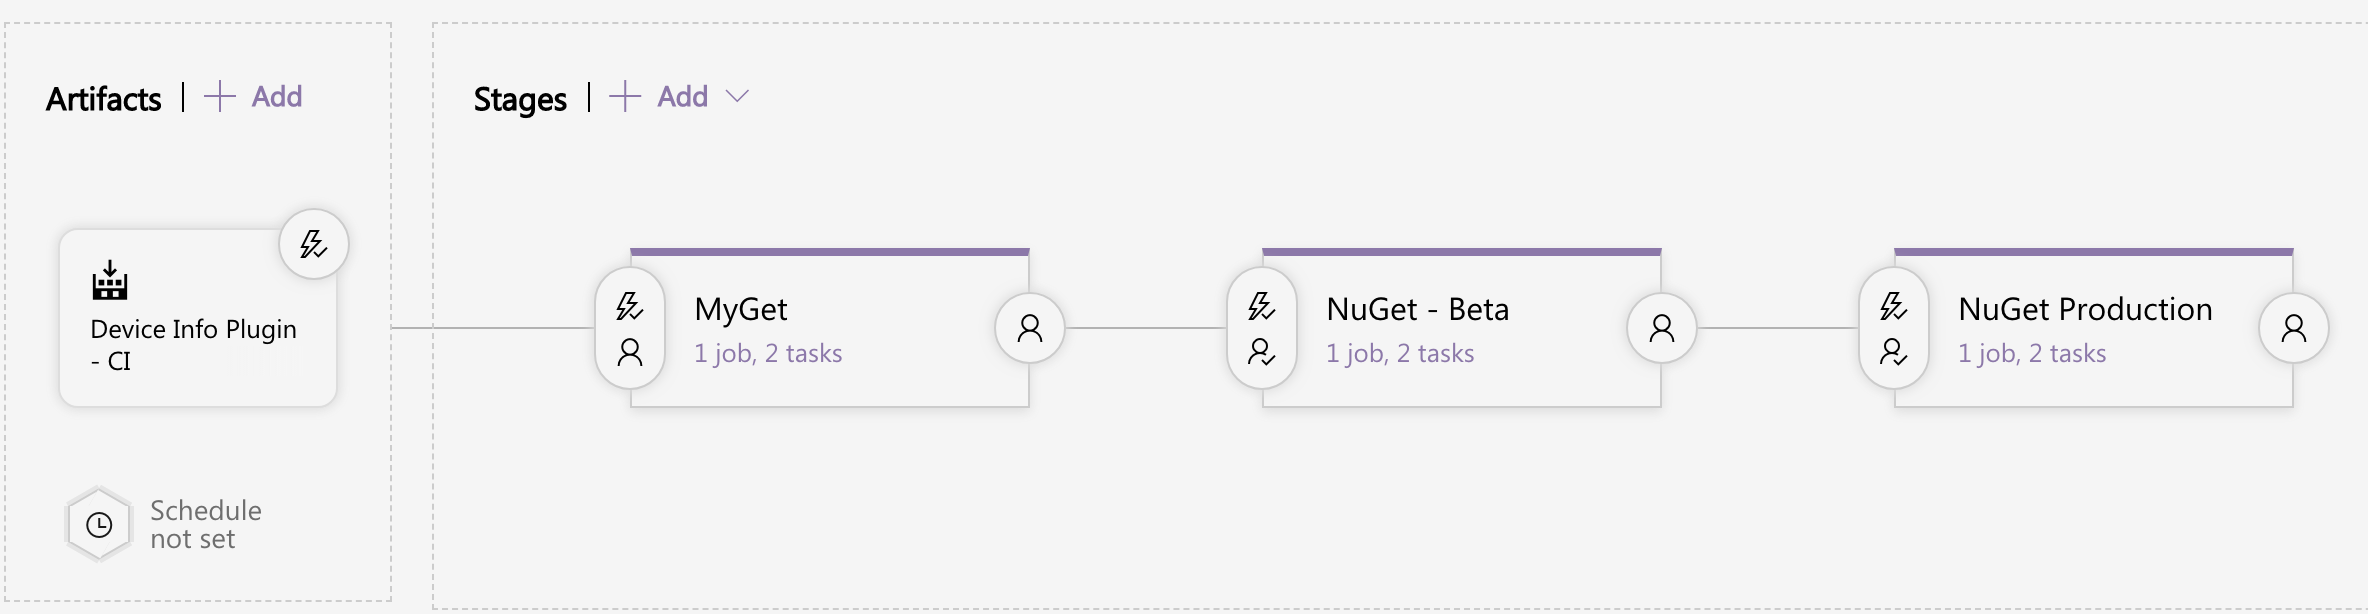The height and width of the screenshot is (614, 2368).
Task: Open MyGet post-deployment conditions
Action: pyautogui.click(x=1029, y=328)
